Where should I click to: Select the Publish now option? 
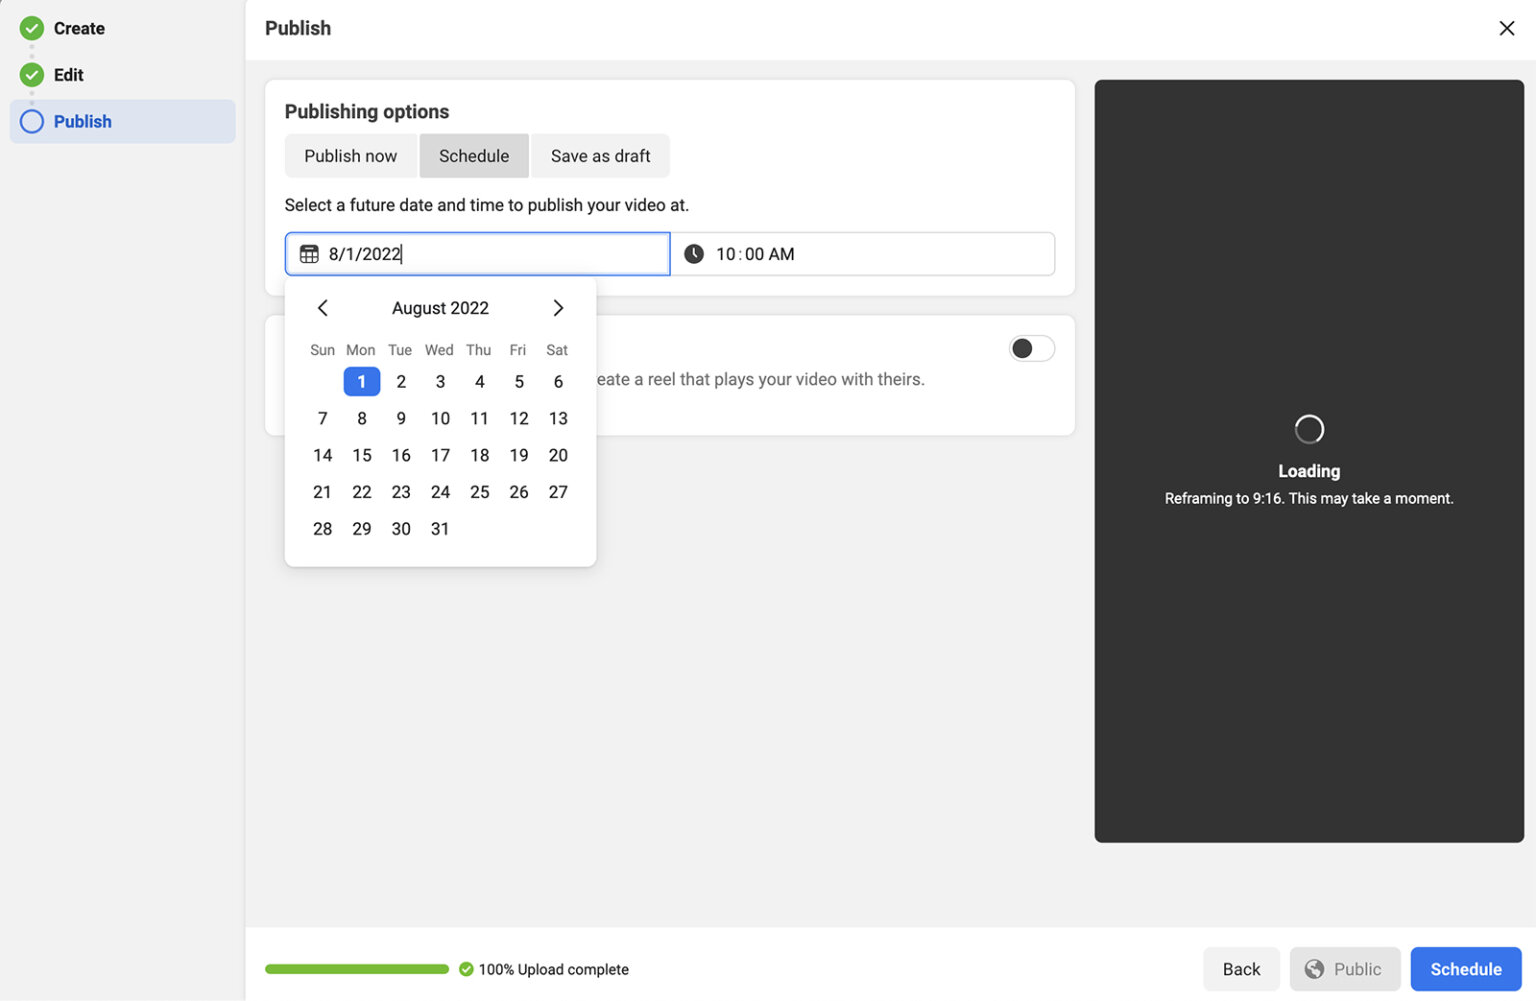pos(351,155)
